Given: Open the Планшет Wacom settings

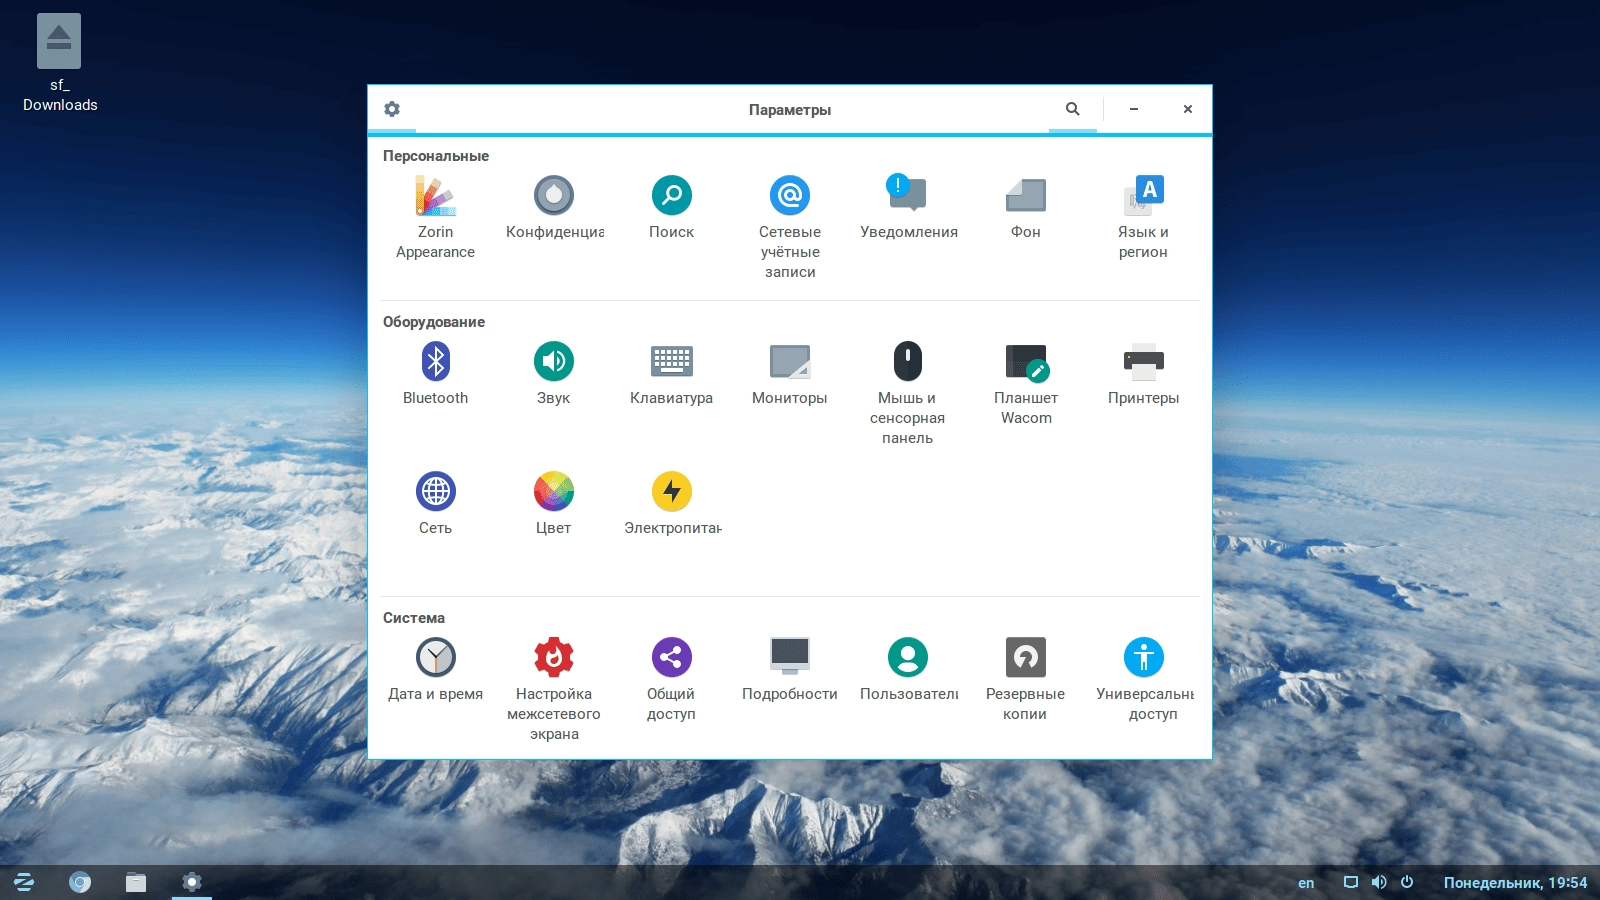Looking at the screenshot, I should [x=1026, y=383].
